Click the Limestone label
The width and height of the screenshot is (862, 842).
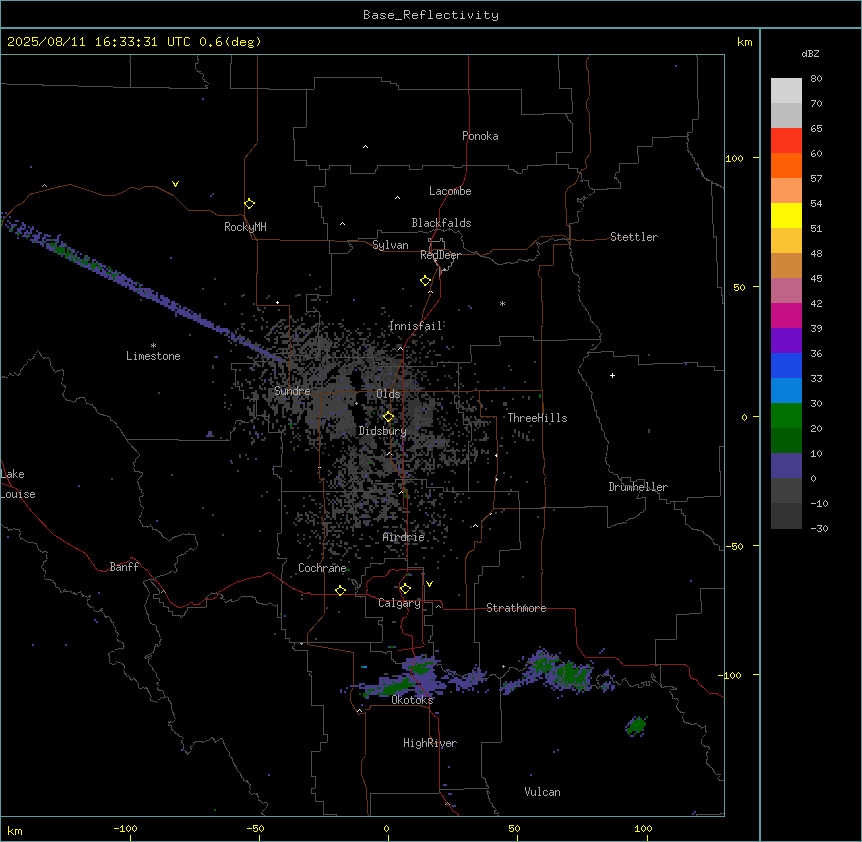pos(153,356)
